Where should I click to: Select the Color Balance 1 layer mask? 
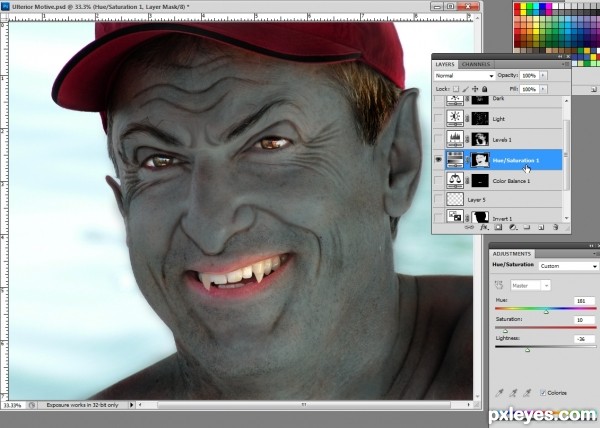click(480, 181)
